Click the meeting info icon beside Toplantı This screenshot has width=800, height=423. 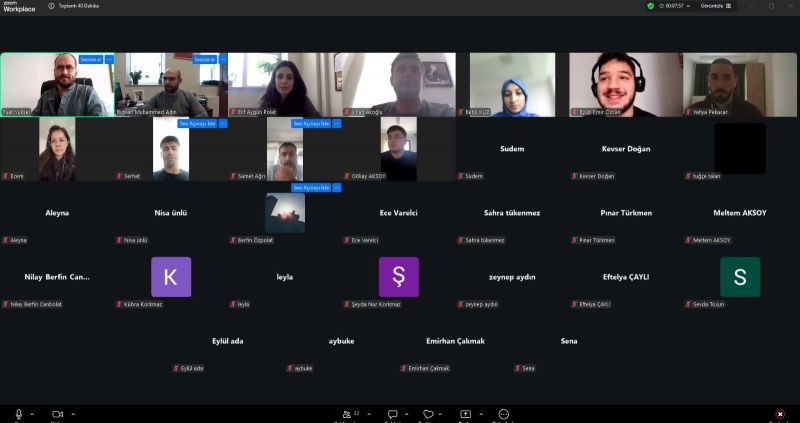52,5
